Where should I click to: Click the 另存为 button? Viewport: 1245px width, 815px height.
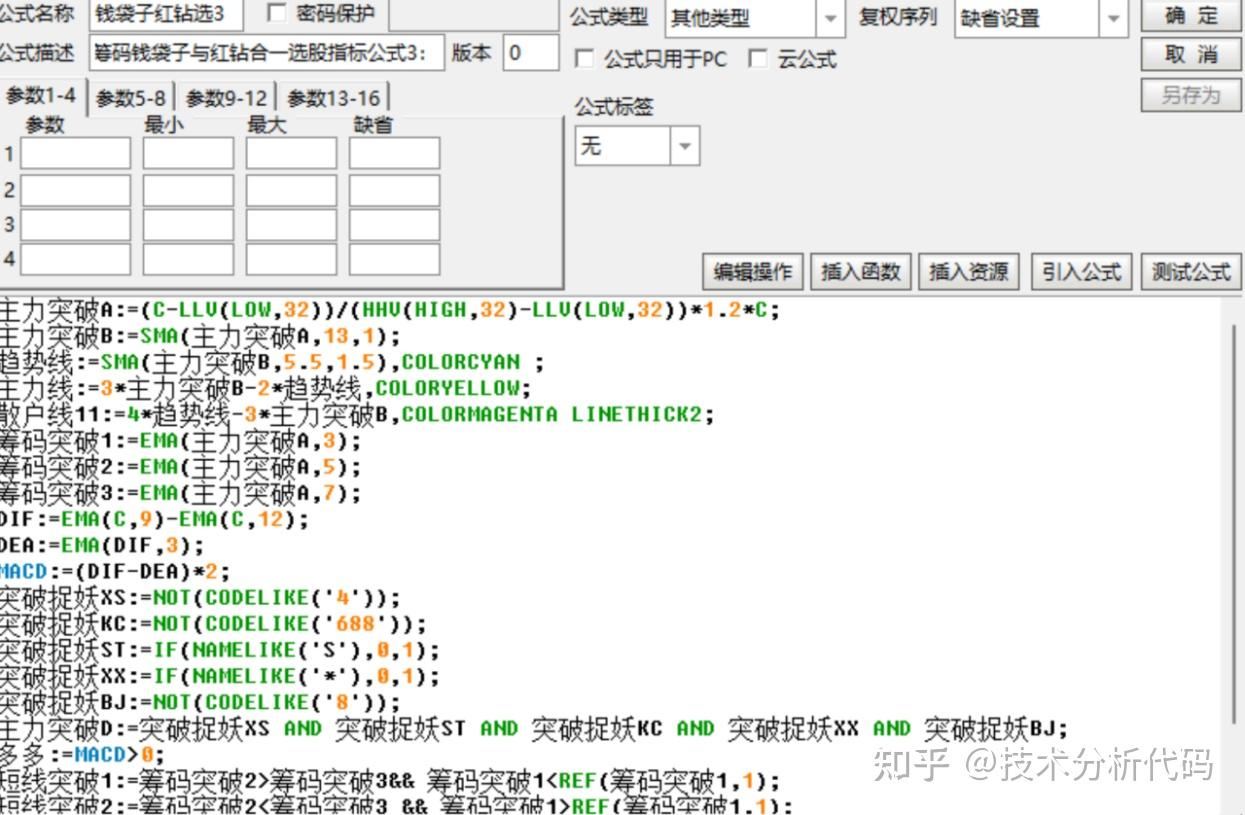pos(1191,95)
